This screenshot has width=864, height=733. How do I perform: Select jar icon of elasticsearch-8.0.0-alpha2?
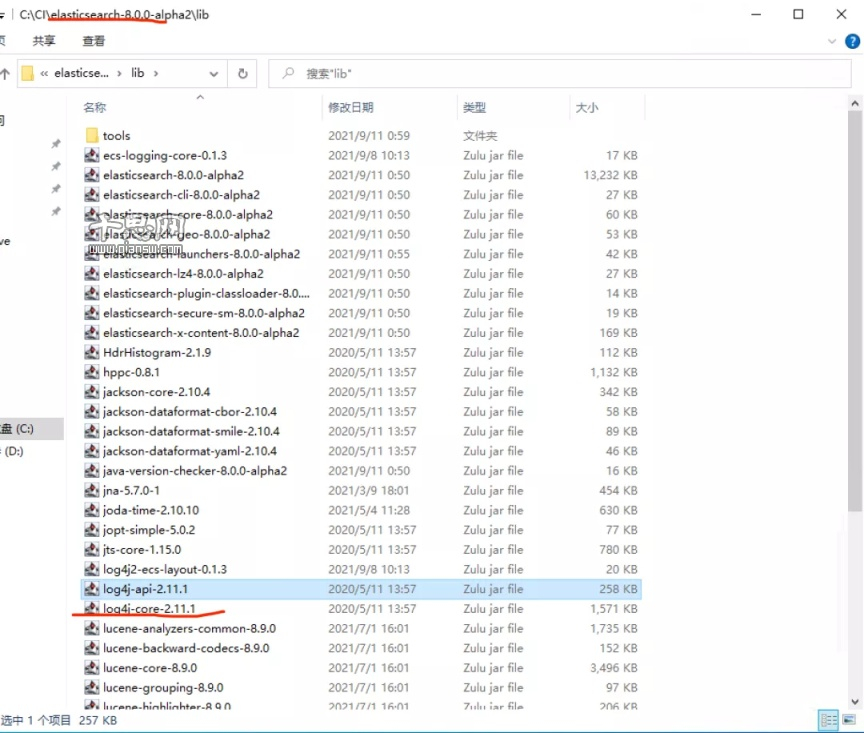pos(92,175)
